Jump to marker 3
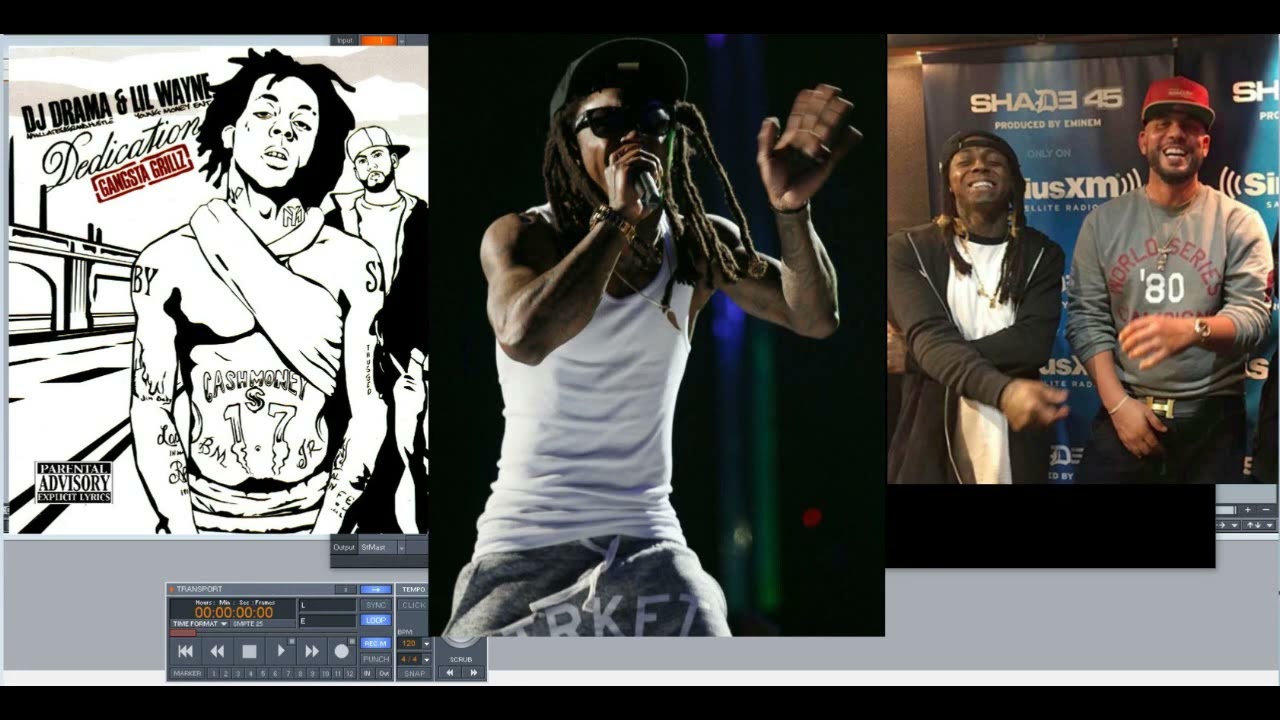The image size is (1280, 720). pos(238,674)
